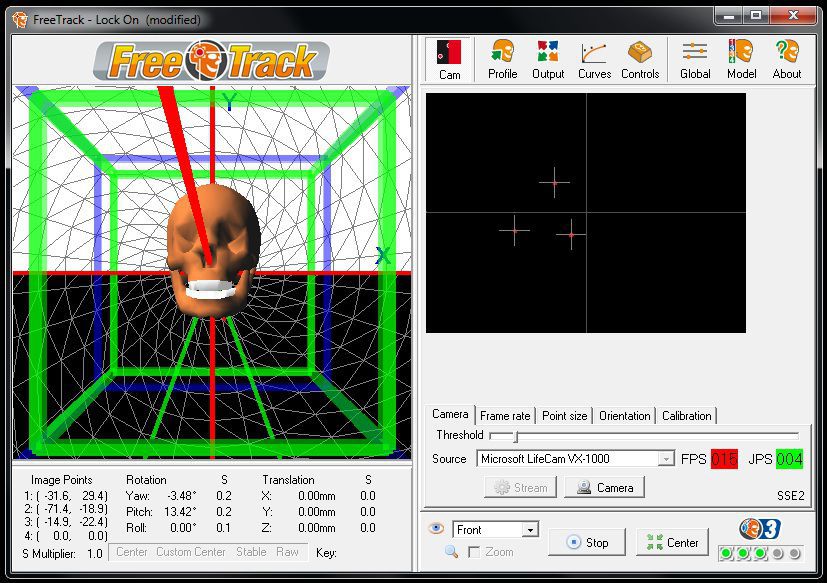The width and height of the screenshot is (827, 583).
Task: Open the Output settings icon
Action: pyautogui.click(x=548, y=58)
